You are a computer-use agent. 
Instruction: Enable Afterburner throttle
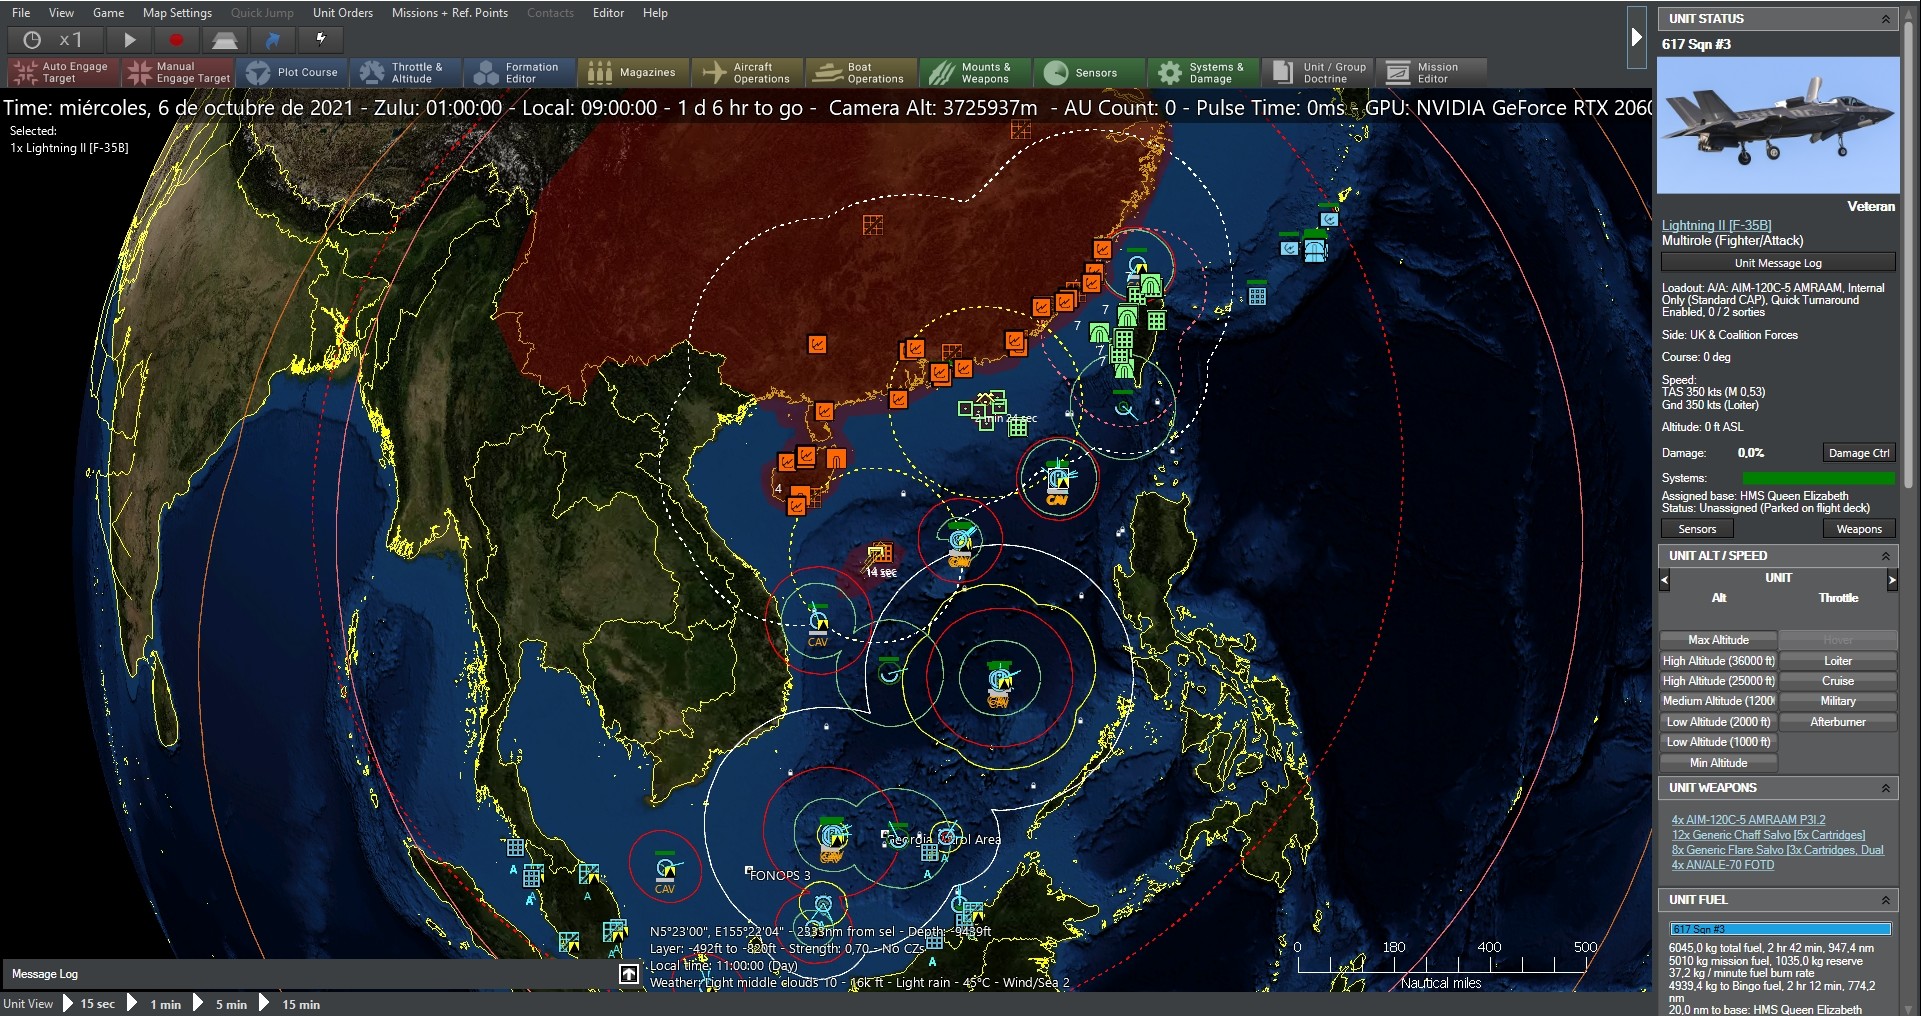coord(1838,721)
